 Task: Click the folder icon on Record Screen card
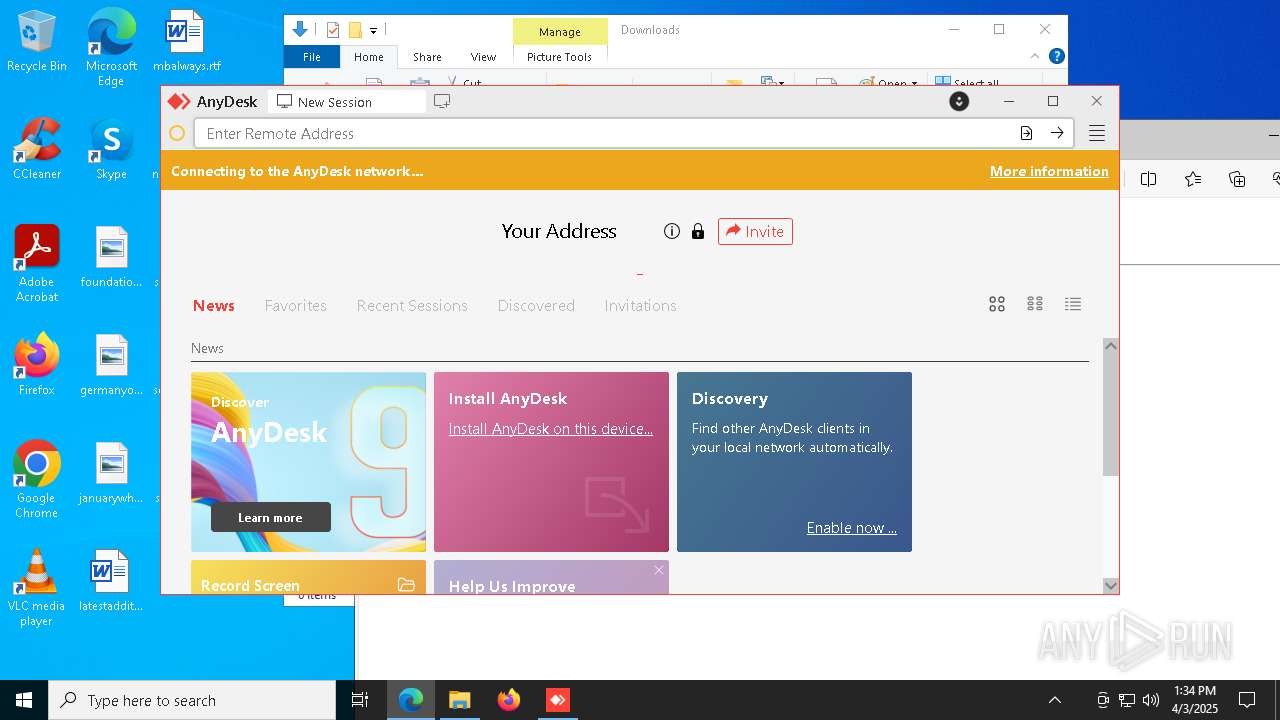tap(406, 585)
